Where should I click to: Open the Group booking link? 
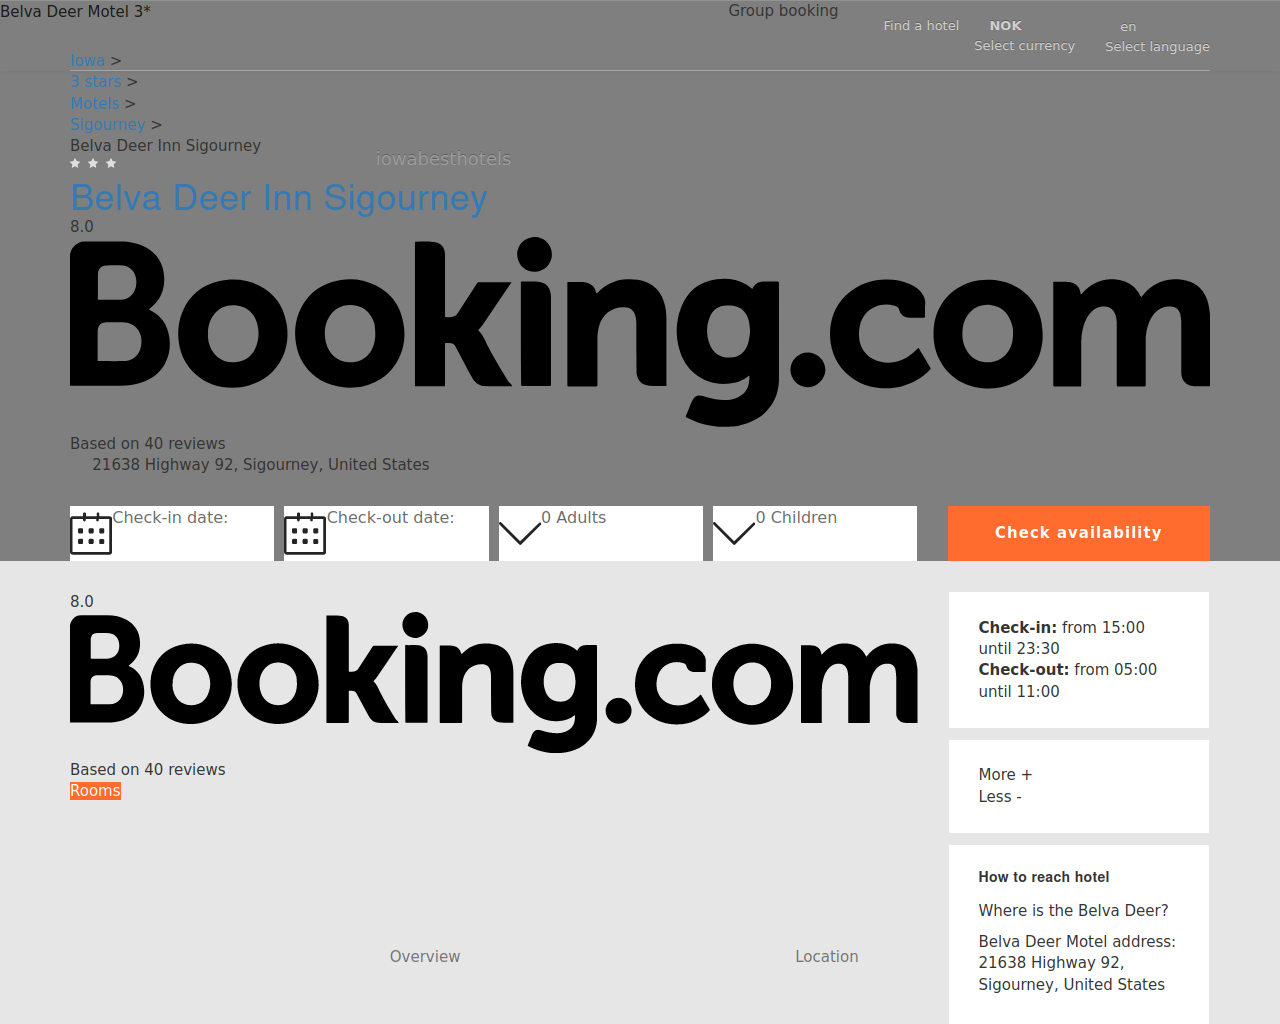coord(783,10)
